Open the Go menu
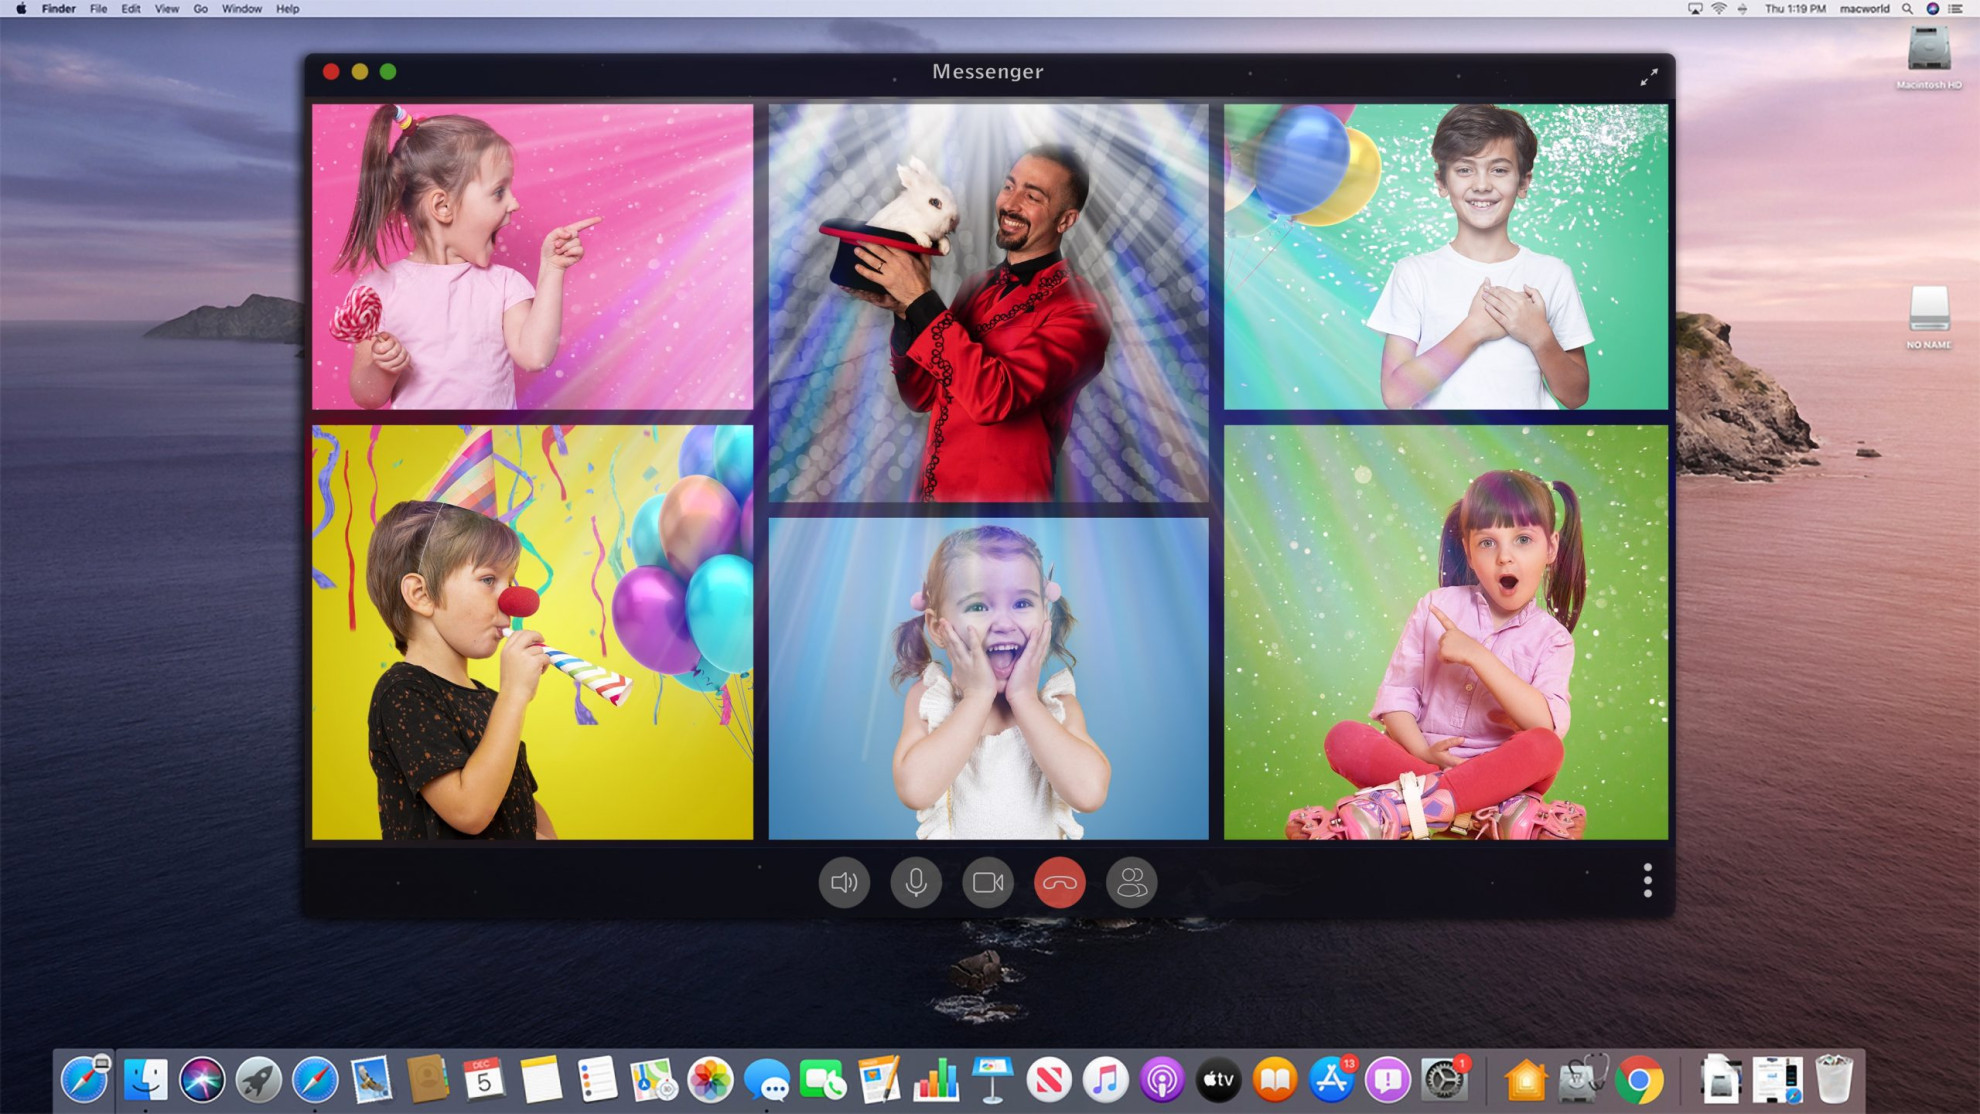Image resolution: width=1980 pixels, height=1114 pixels. point(201,9)
